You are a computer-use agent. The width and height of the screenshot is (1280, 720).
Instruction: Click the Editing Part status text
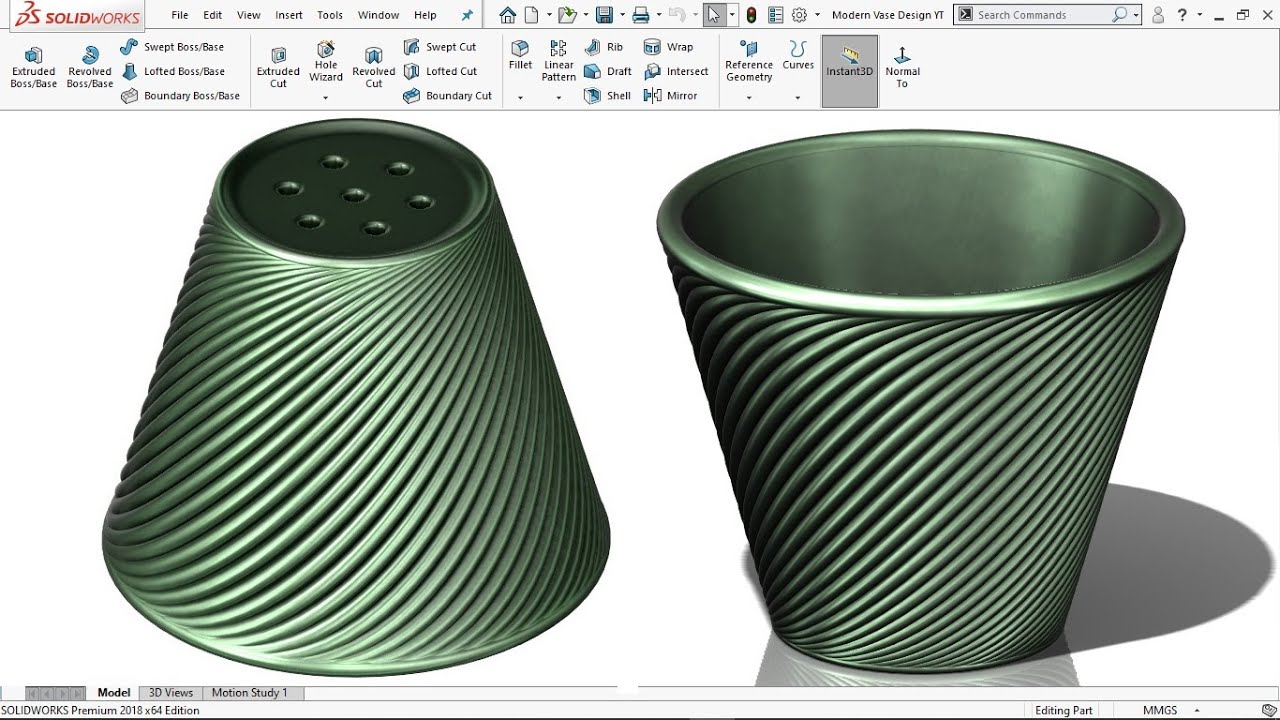(x=1064, y=710)
